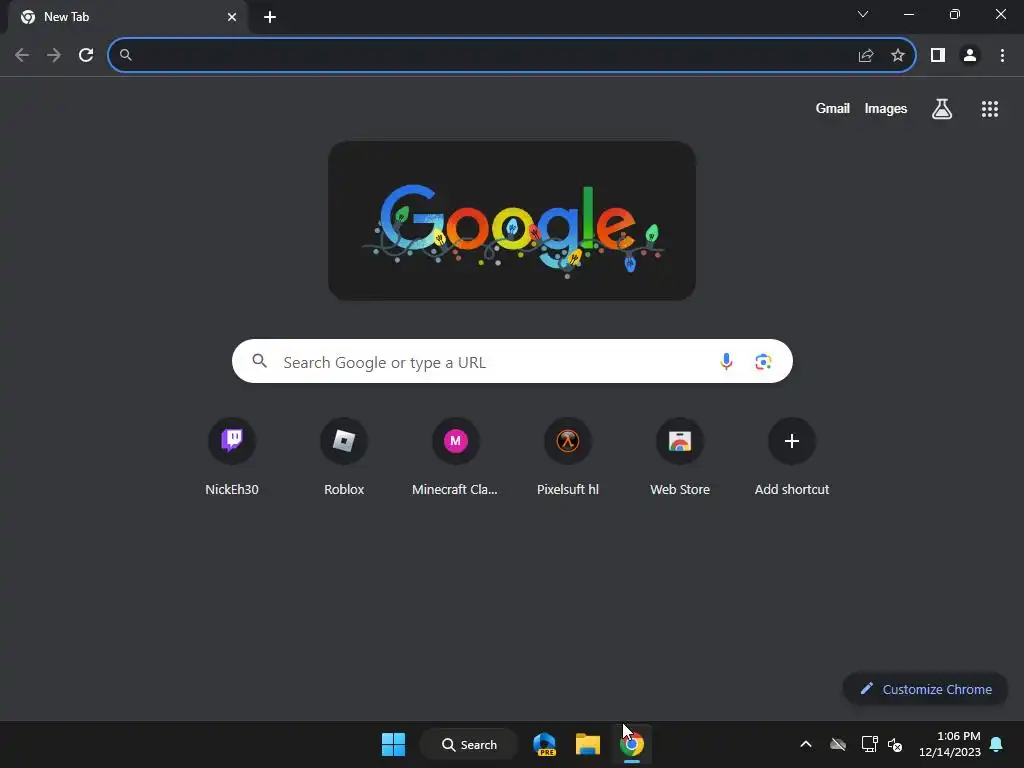Restore down the Chrome window
The height and width of the screenshot is (768, 1024).
coord(955,14)
